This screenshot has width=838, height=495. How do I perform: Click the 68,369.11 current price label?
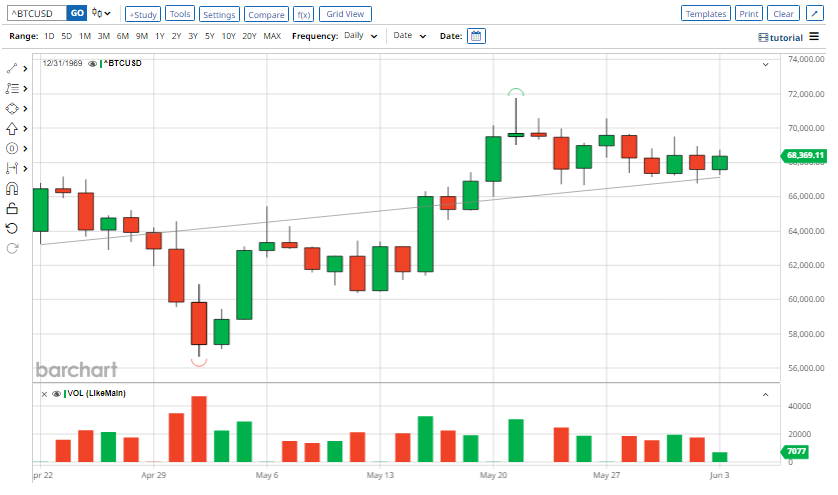click(x=804, y=156)
